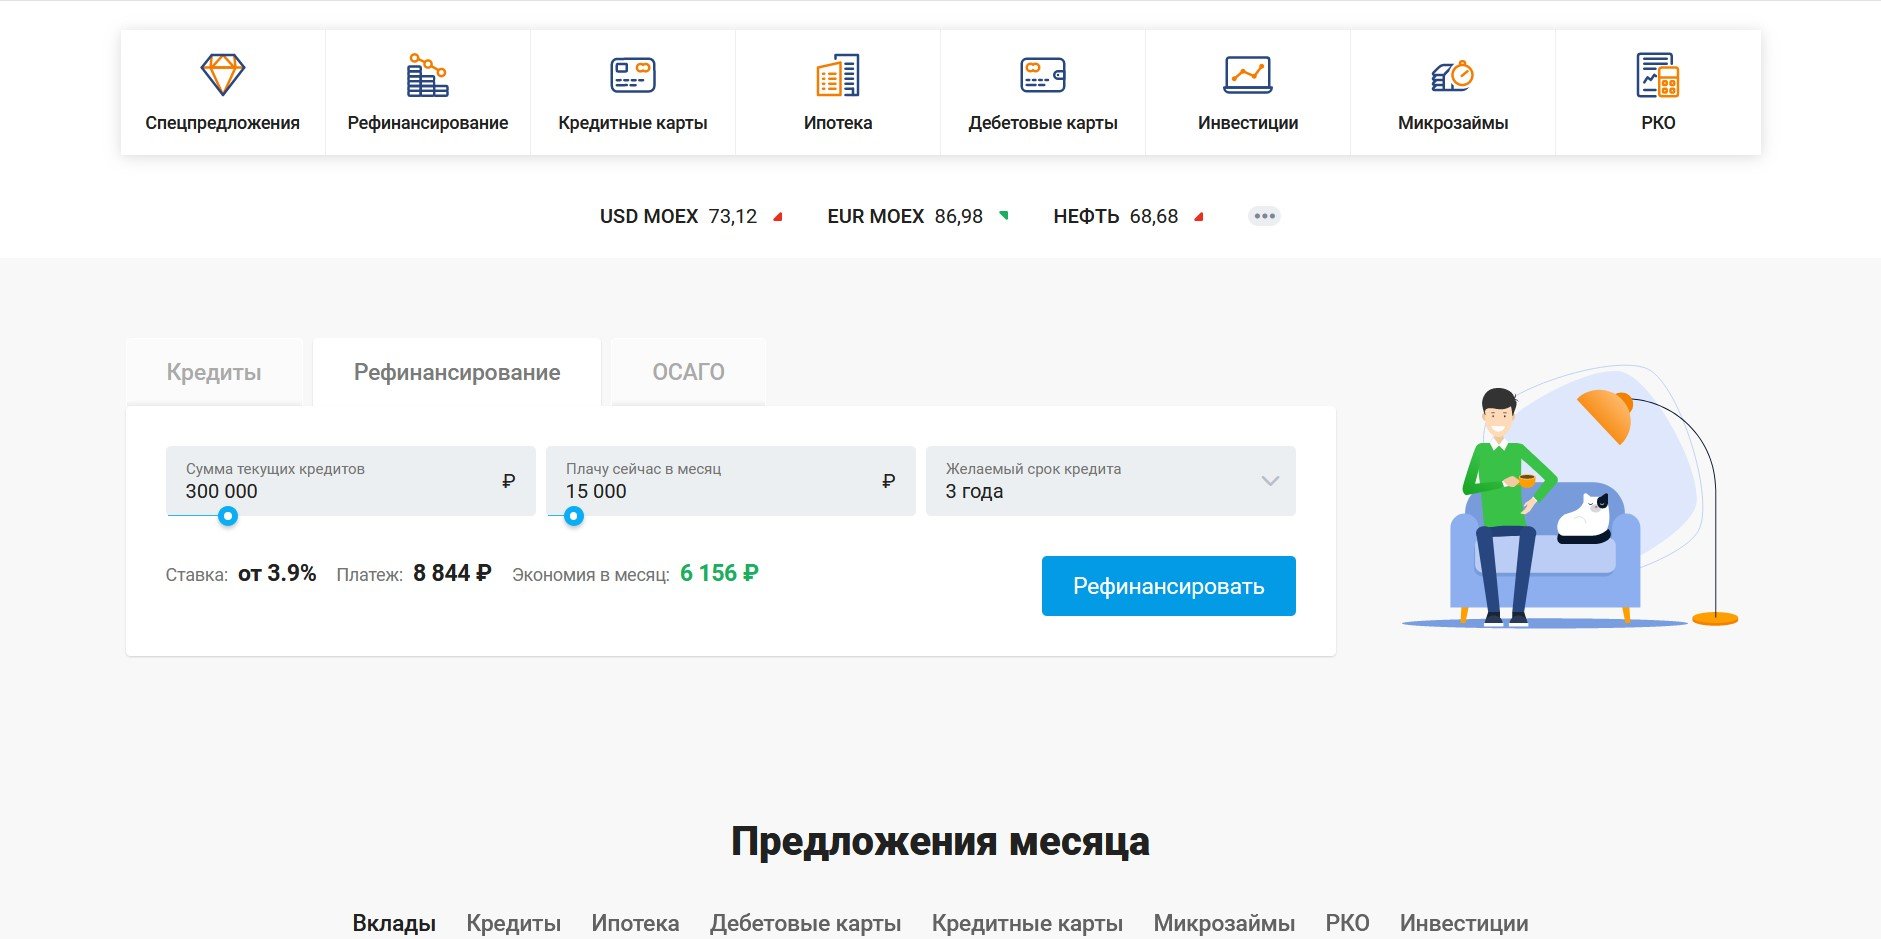Click the Дебетовые карты wallet icon
The height and width of the screenshot is (939, 1881).
[1042, 75]
